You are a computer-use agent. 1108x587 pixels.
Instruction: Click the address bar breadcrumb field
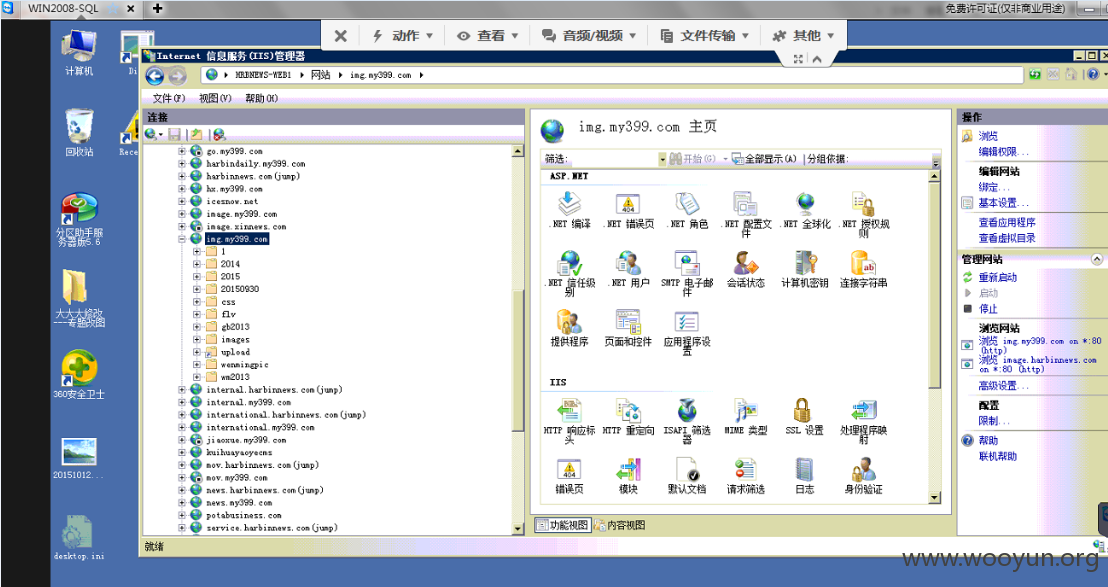click(x=612, y=75)
